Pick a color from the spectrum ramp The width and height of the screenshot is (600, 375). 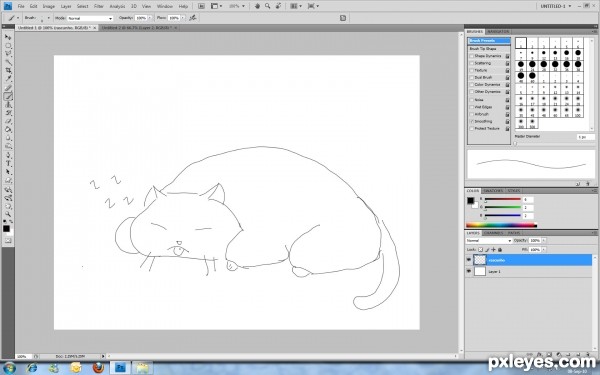pos(501,225)
